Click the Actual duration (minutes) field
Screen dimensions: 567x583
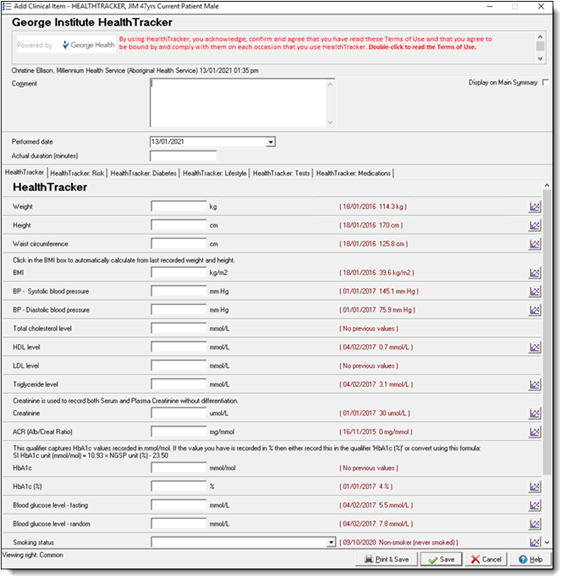[183, 156]
